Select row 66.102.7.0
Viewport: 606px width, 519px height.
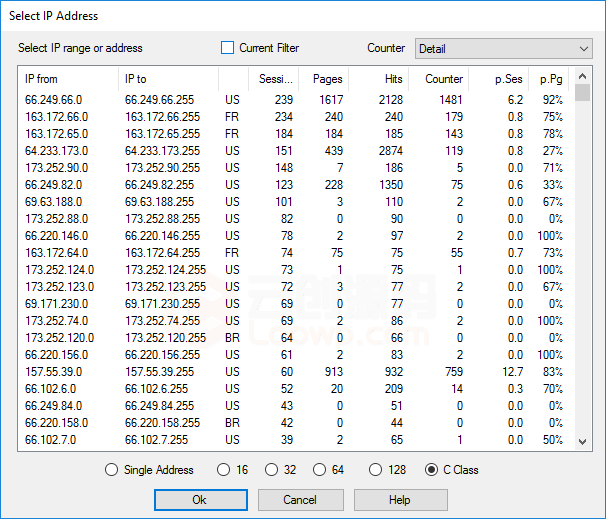point(294,440)
